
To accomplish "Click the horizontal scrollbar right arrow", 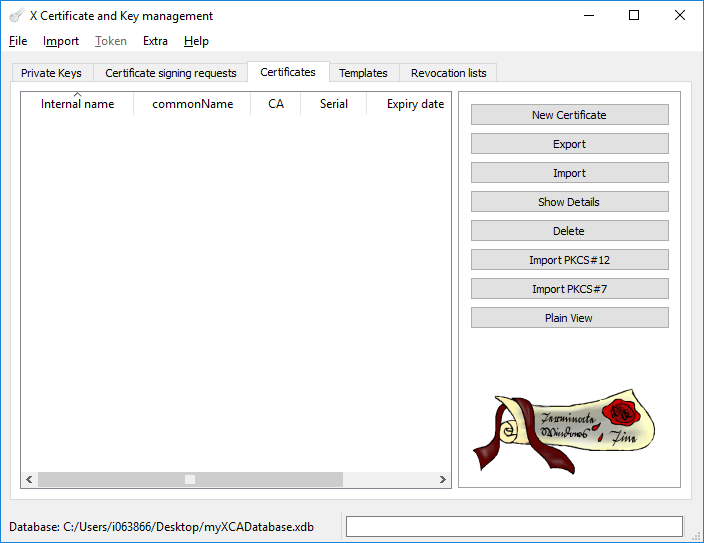I will point(443,480).
